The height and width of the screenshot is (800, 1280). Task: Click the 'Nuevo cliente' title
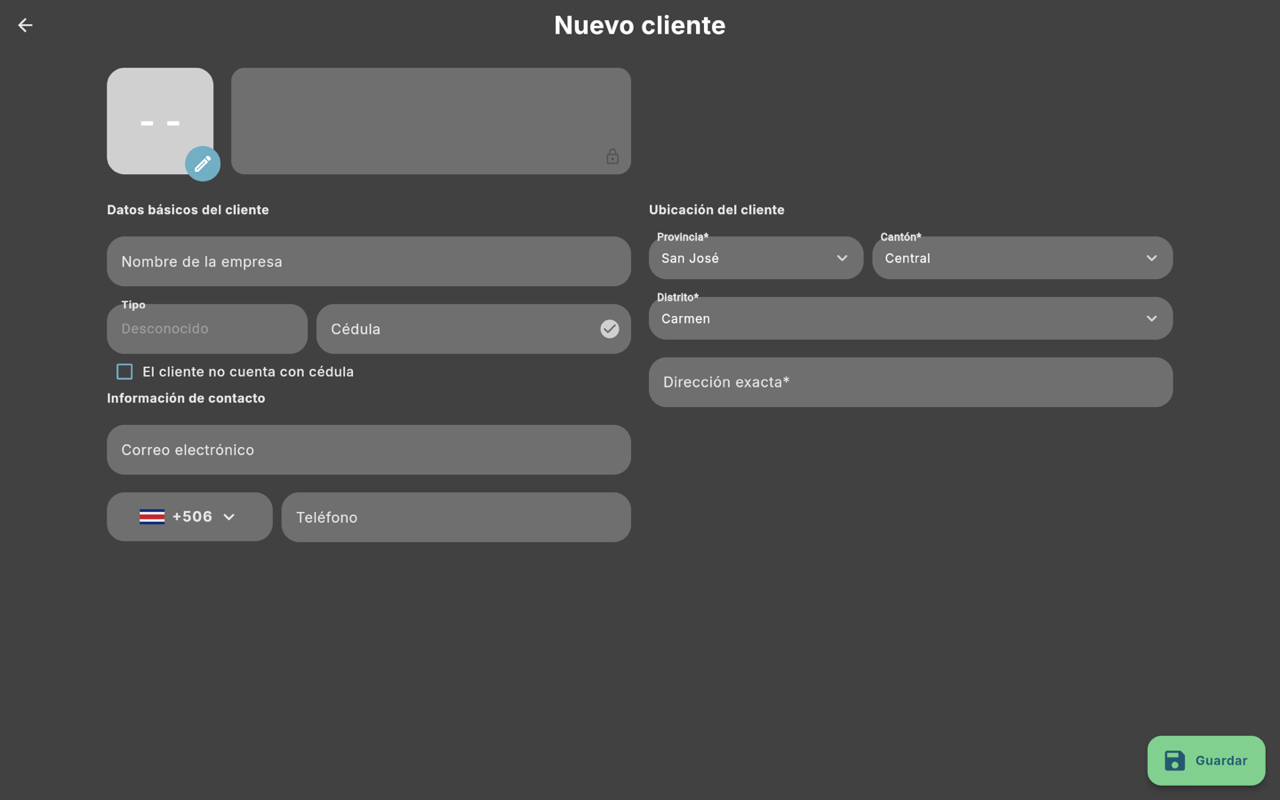coord(640,25)
